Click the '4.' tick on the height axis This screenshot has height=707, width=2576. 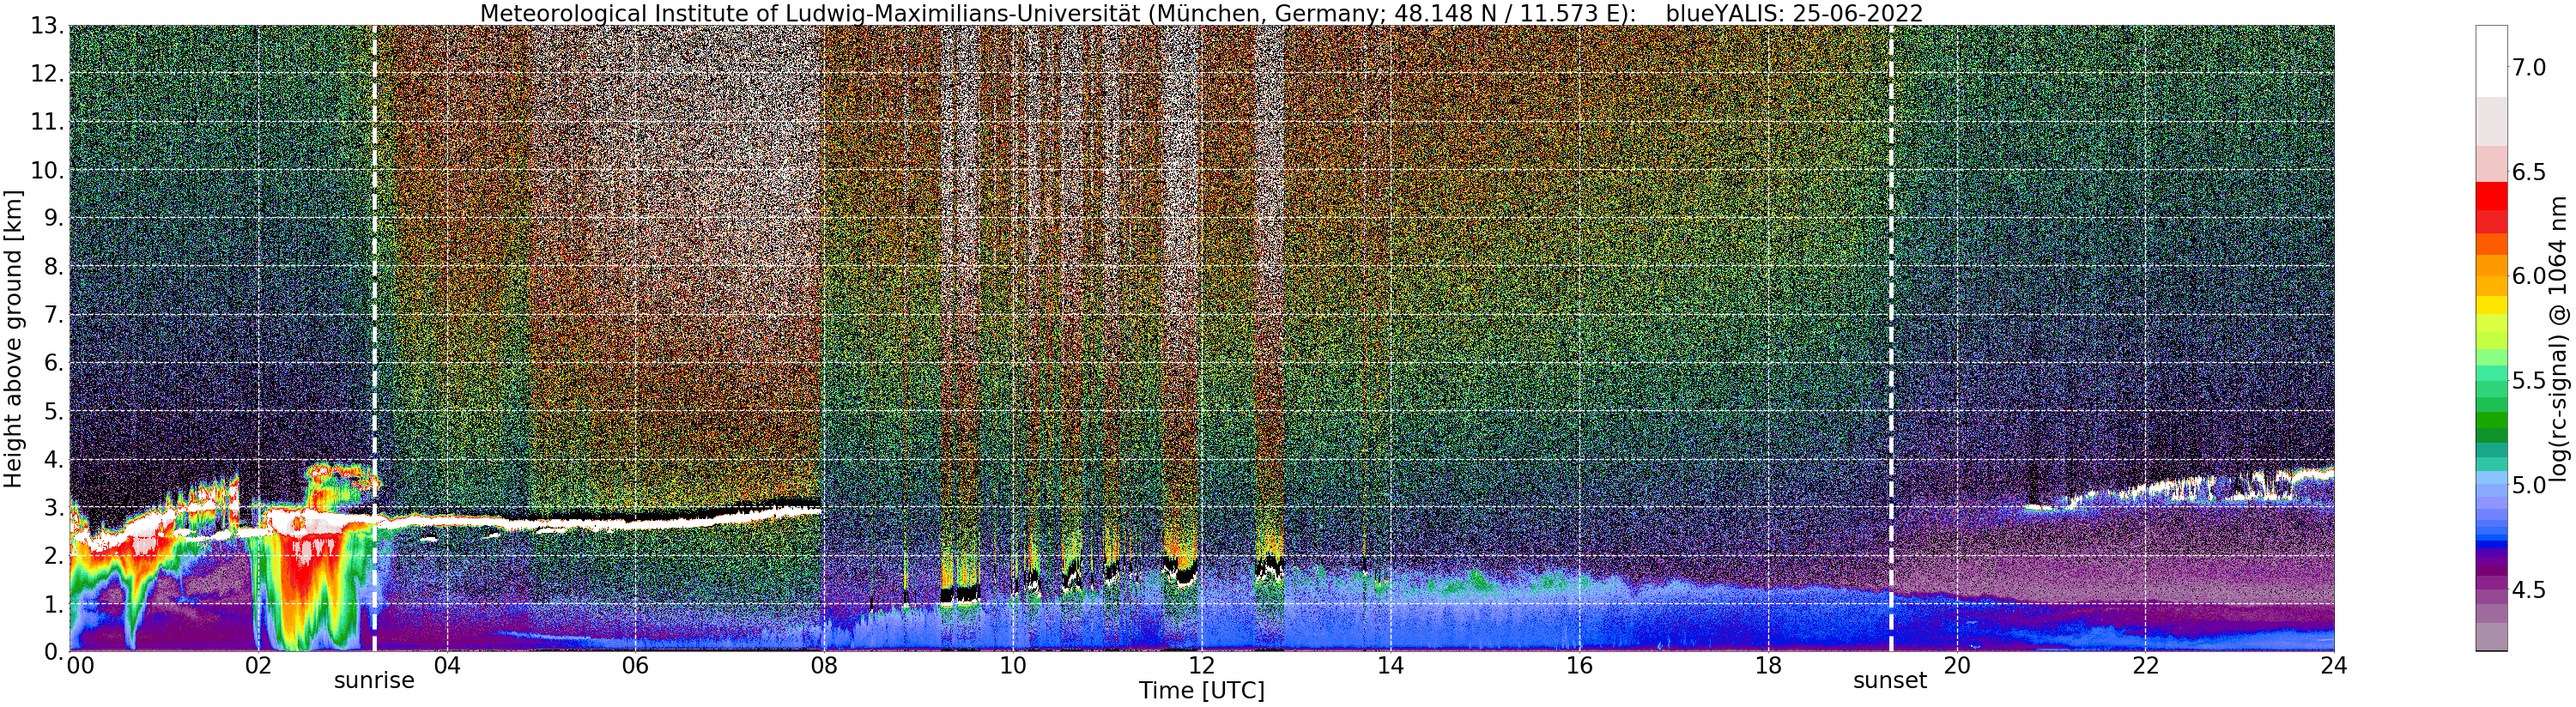click(x=54, y=459)
